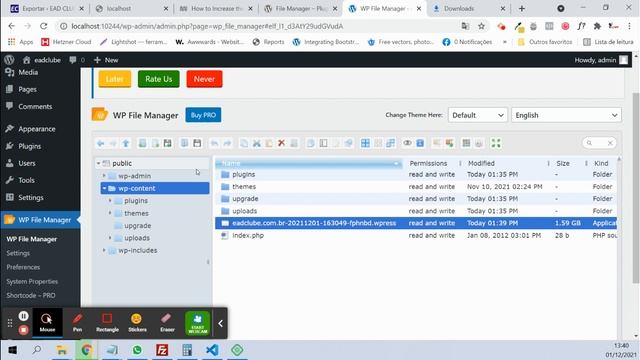640x360 pixels.
Task: Select the Eraser tool in the recorder bar
Action: coord(167,322)
